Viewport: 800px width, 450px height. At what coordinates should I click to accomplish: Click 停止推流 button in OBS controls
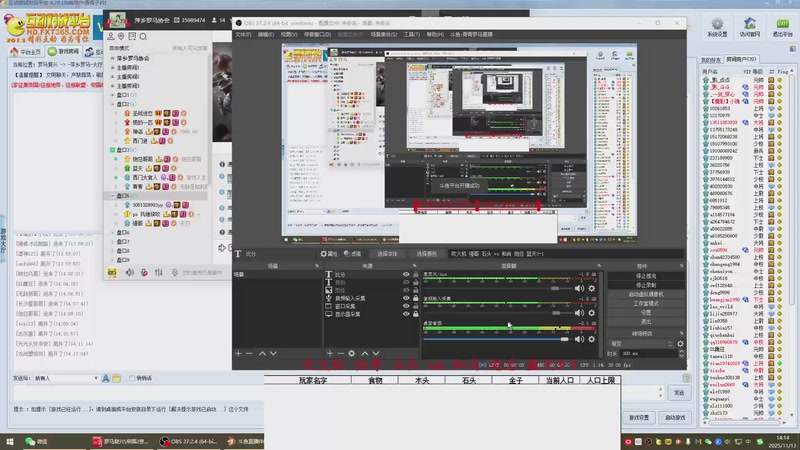[x=646, y=276]
